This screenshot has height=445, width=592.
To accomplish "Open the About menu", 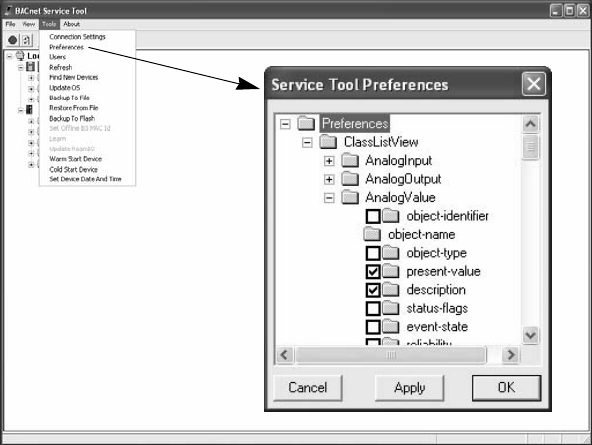I will pyautogui.click(x=71, y=24).
